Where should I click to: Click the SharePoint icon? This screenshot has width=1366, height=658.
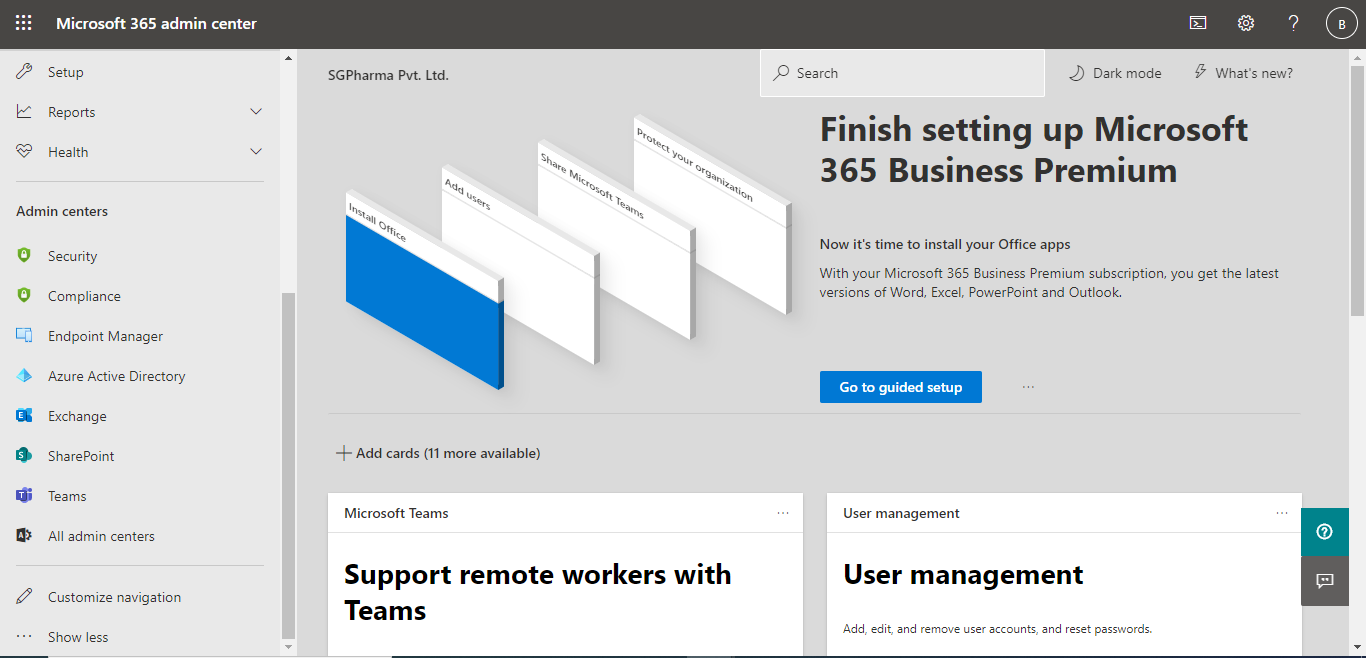(x=25, y=456)
